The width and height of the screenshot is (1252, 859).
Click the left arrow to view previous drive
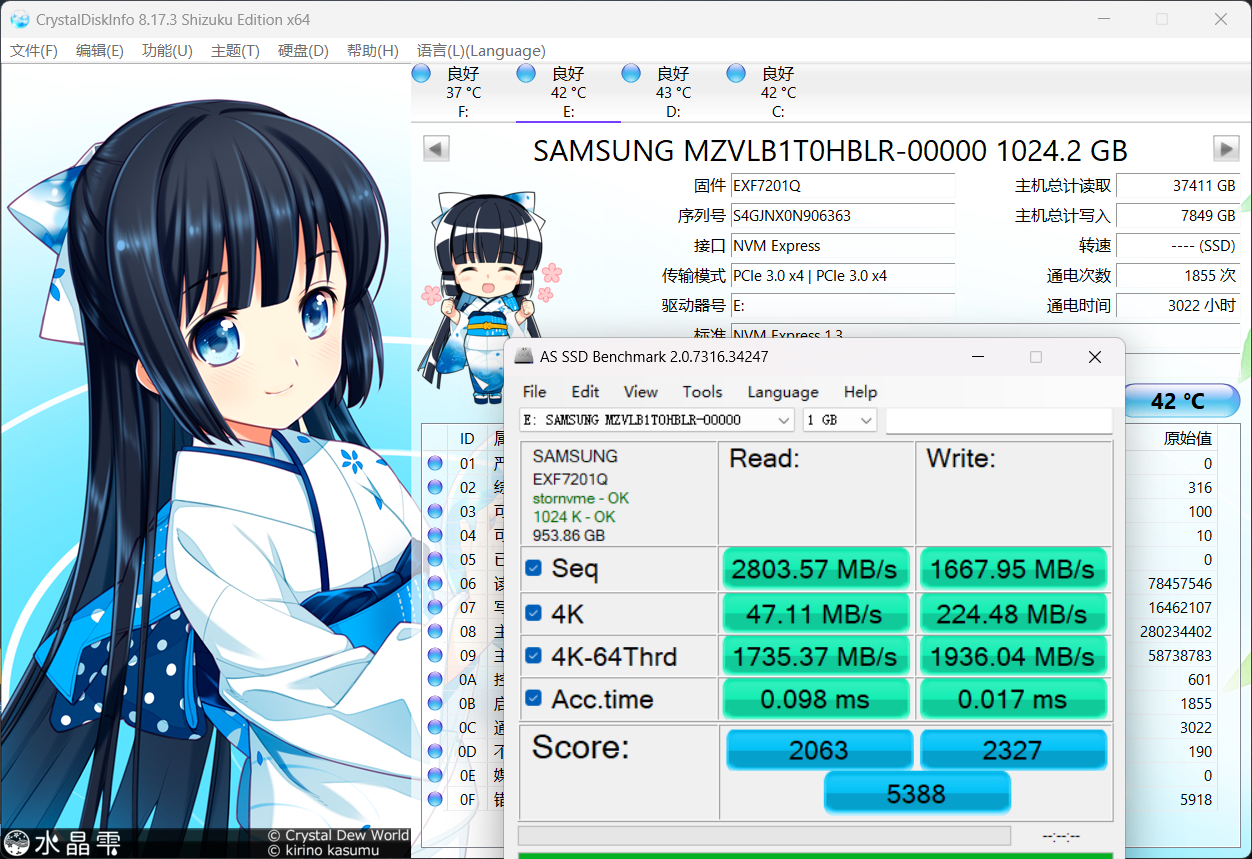(436, 148)
